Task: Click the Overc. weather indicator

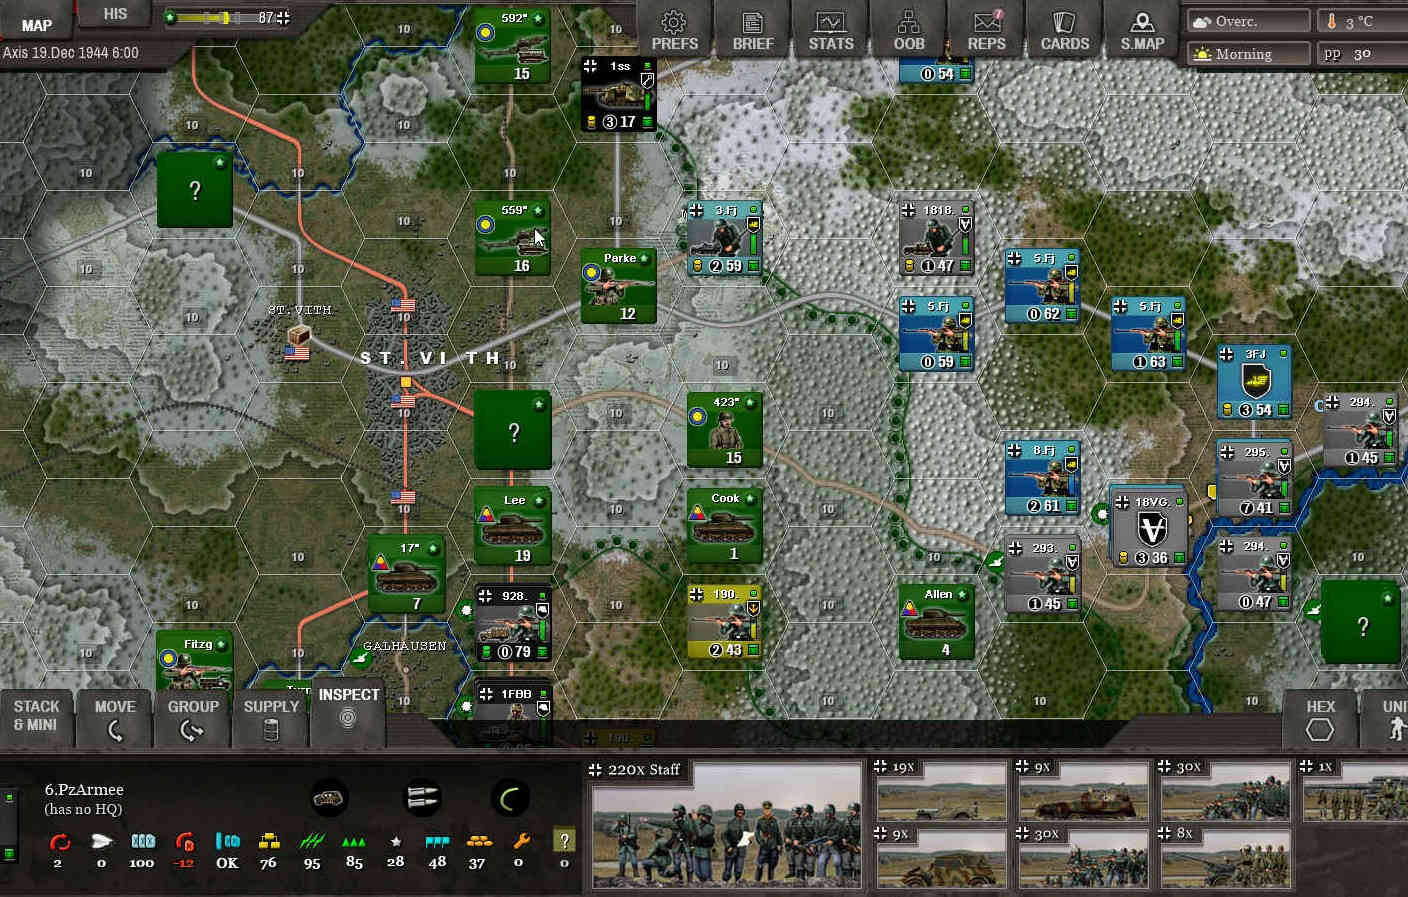Action: coord(1247,21)
